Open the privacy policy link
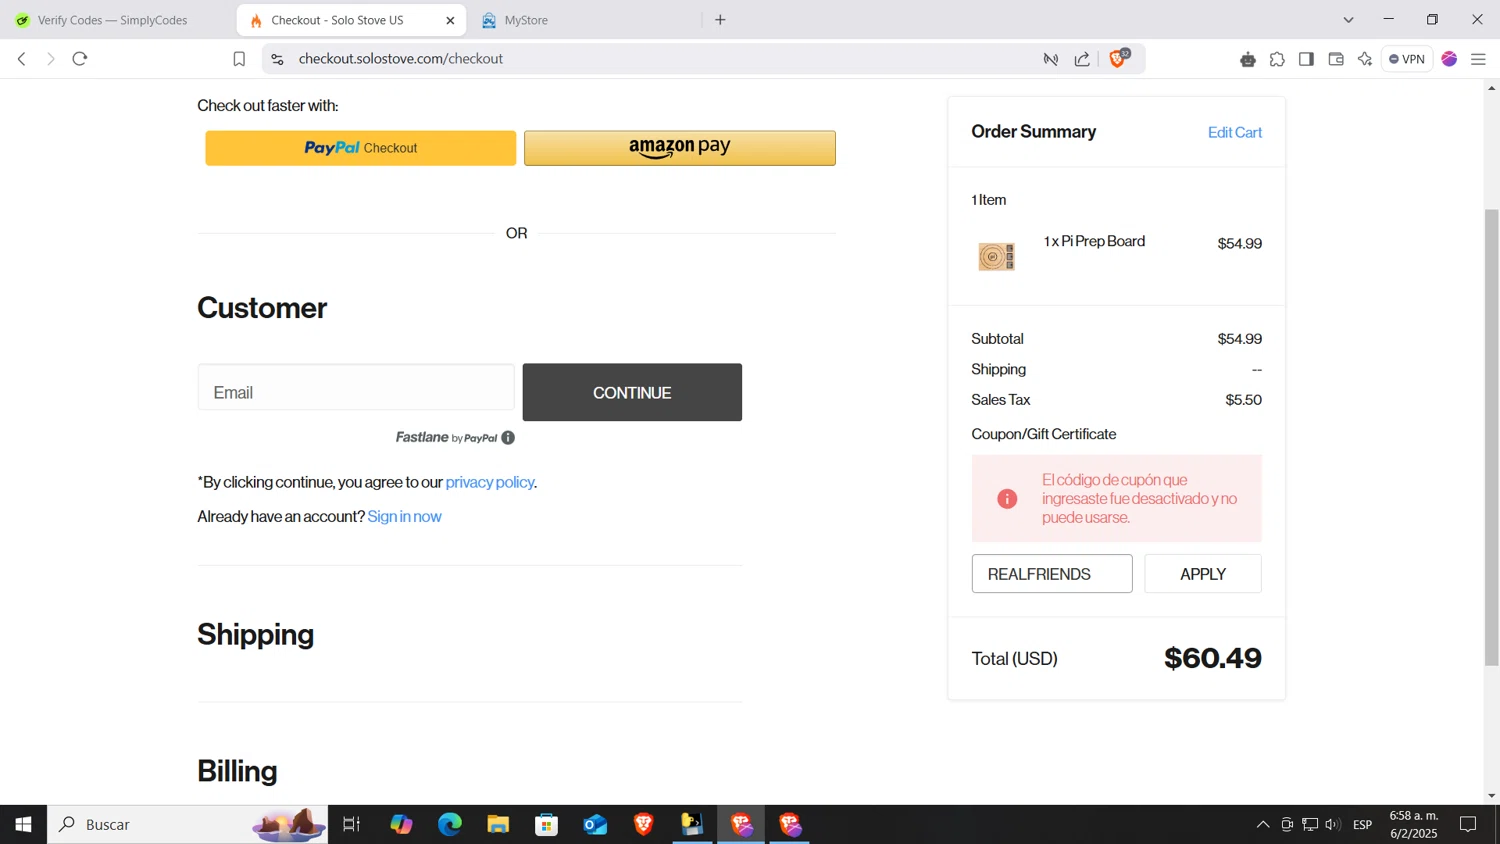This screenshot has width=1500, height=844. [x=490, y=482]
